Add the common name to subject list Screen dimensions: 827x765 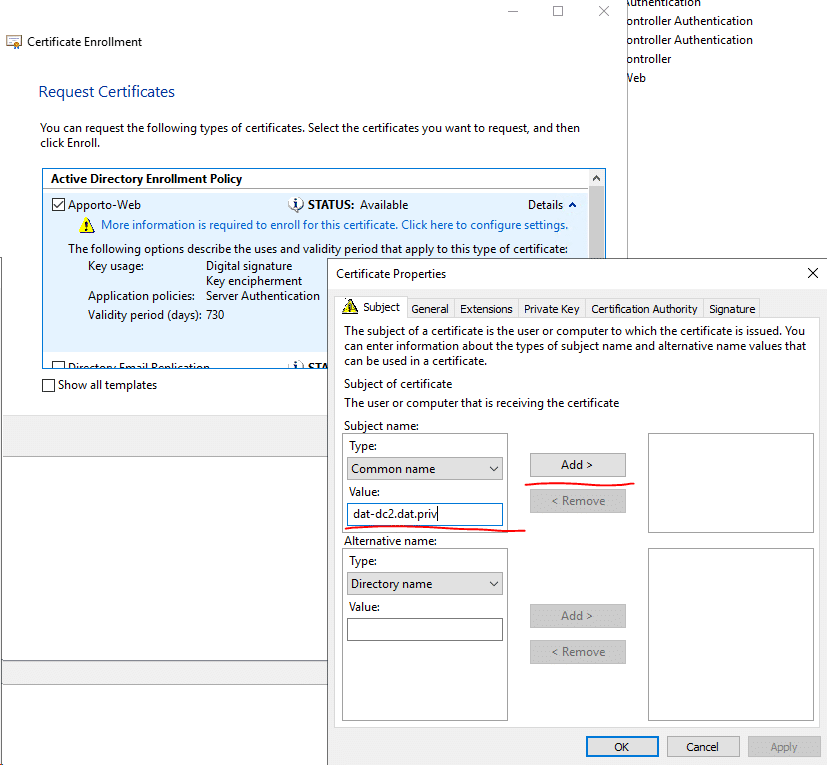577,465
